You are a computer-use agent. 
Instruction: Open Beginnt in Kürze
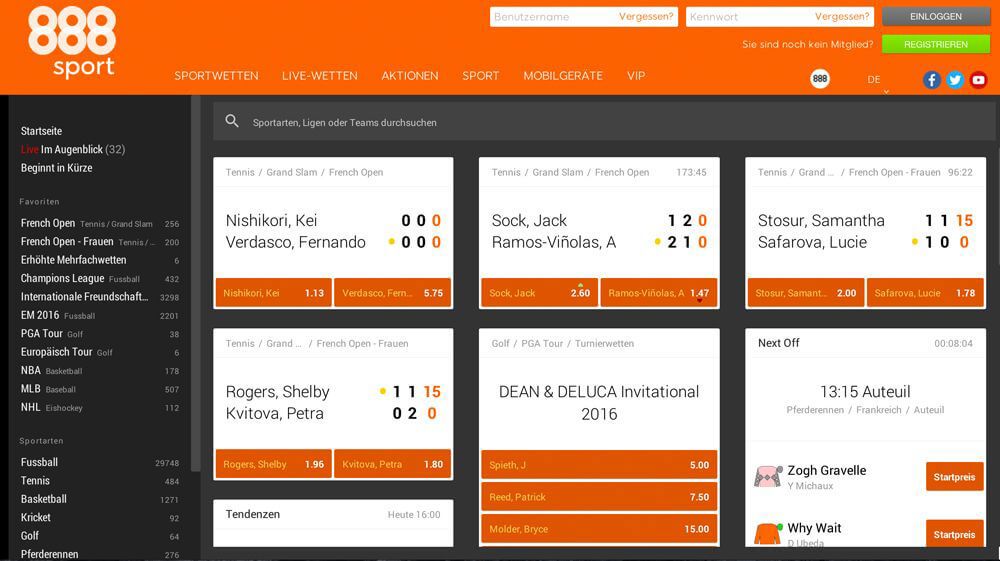click(x=56, y=168)
